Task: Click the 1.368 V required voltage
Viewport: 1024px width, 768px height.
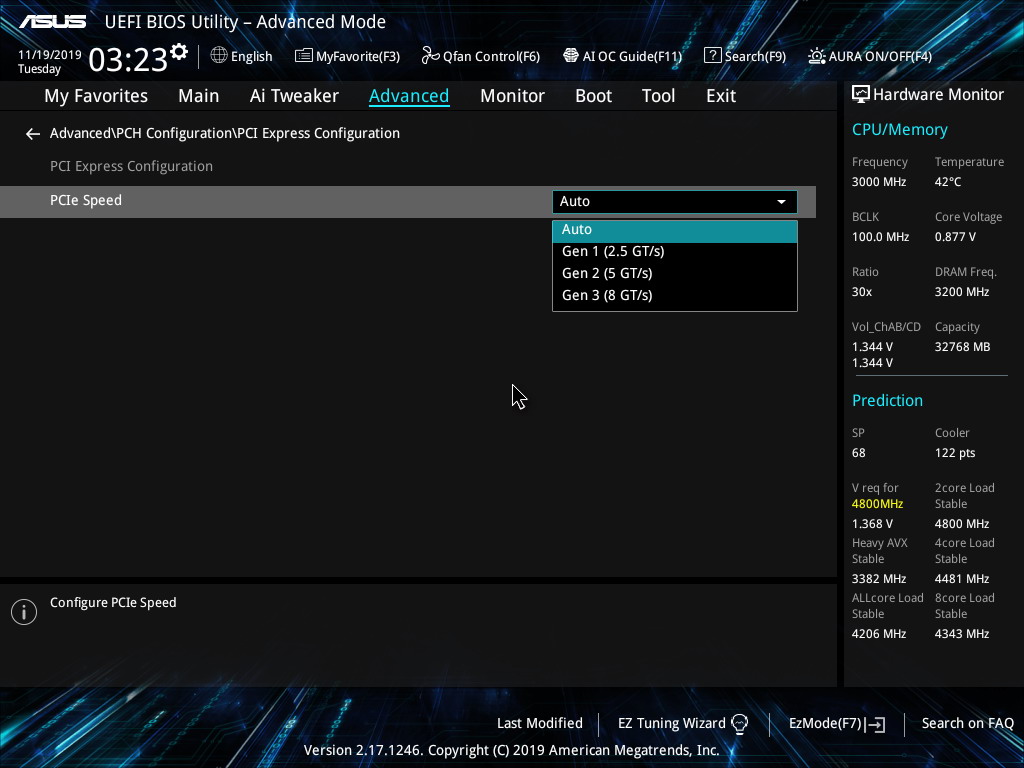Action: [x=872, y=524]
